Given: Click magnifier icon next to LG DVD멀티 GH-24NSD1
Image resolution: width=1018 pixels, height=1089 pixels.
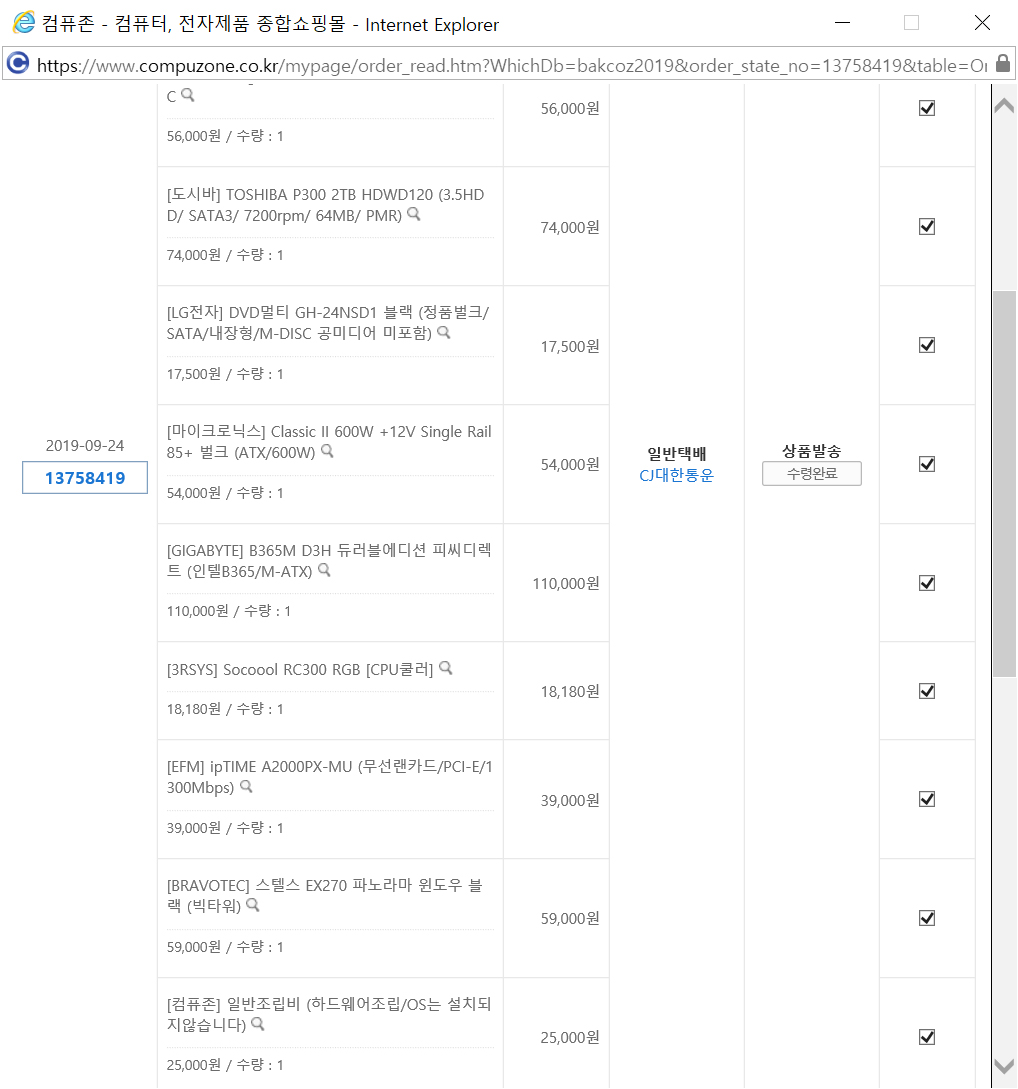Looking at the screenshot, I should (444, 333).
